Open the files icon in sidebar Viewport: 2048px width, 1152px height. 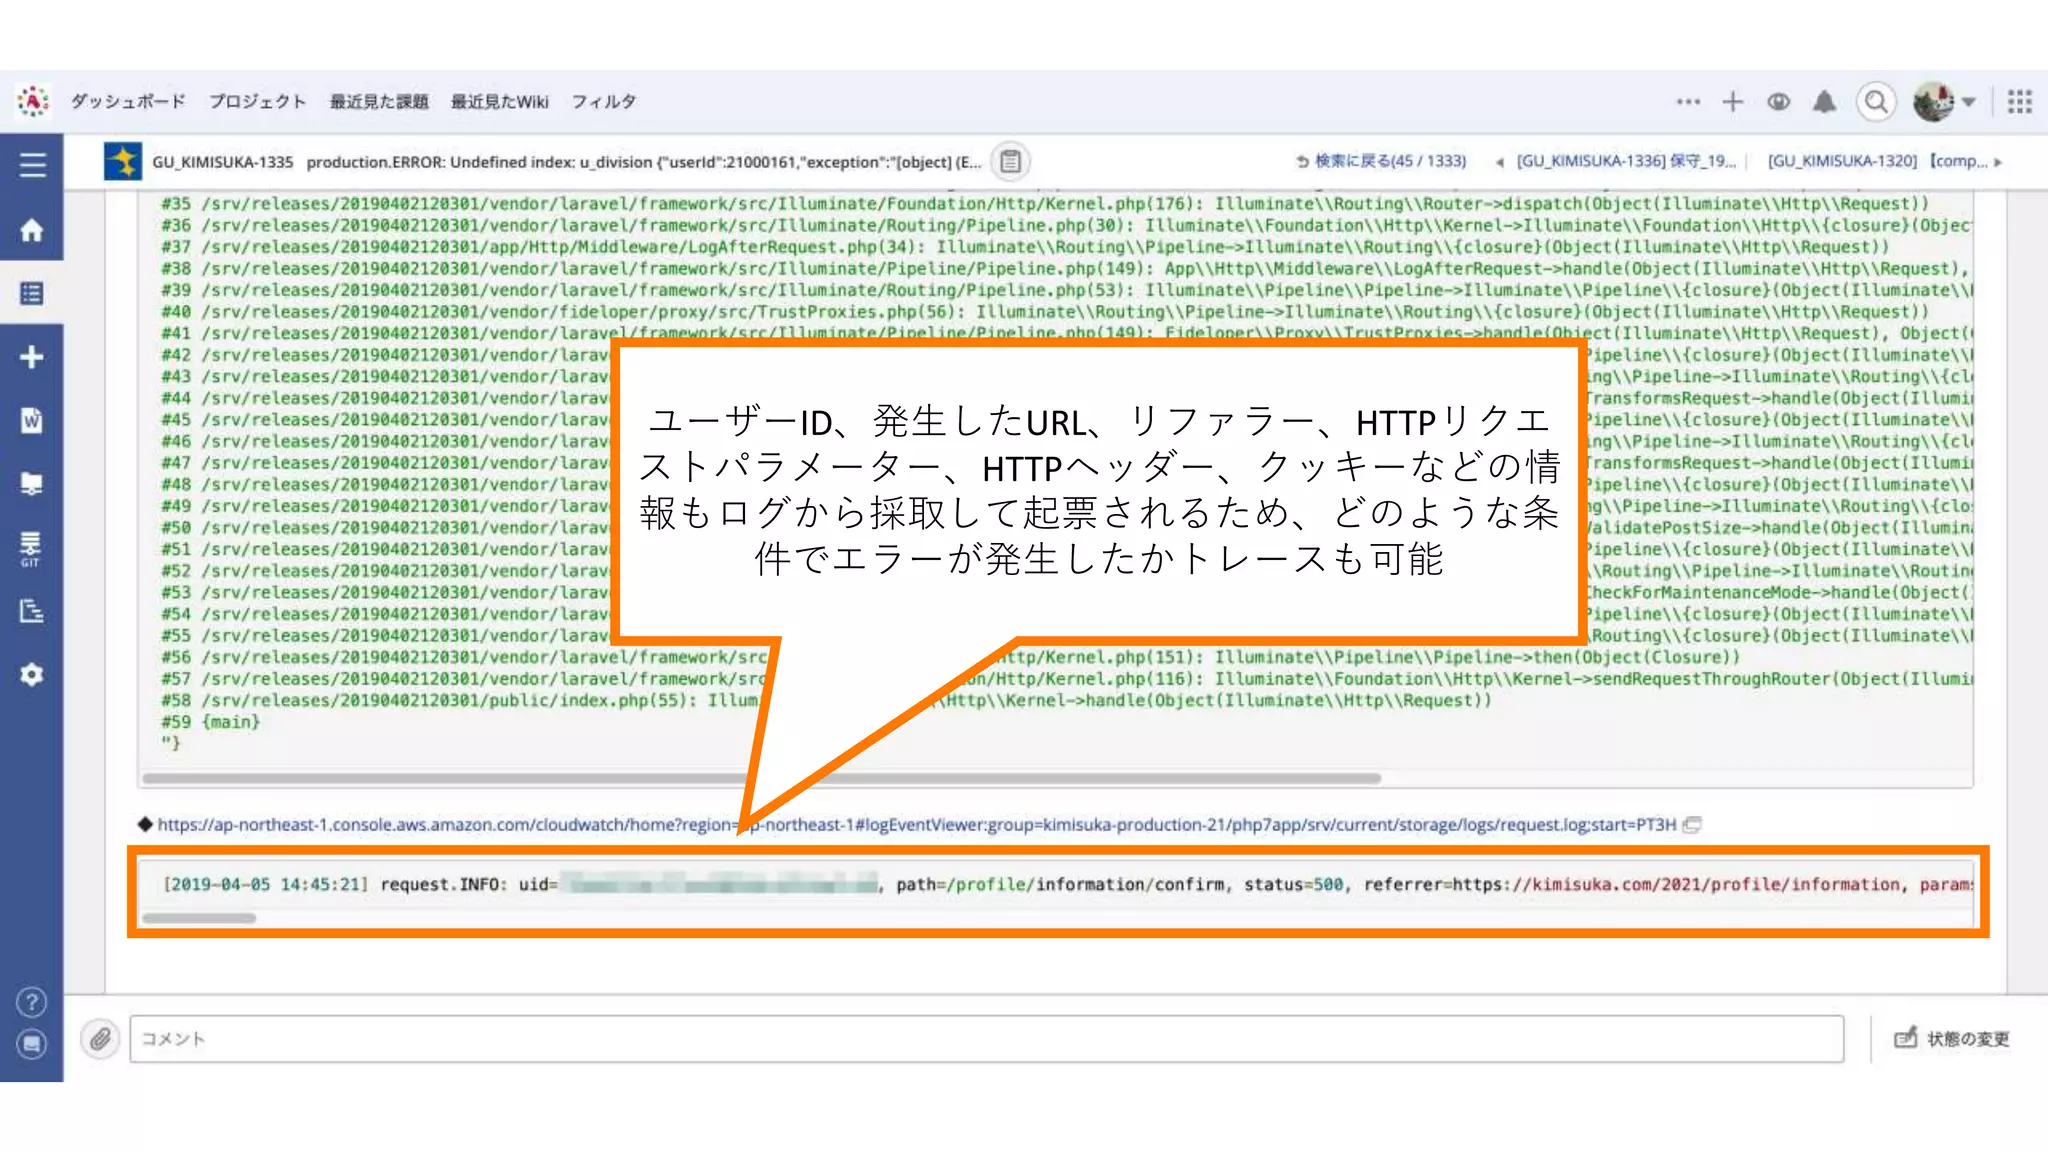(x=32, y=484)
